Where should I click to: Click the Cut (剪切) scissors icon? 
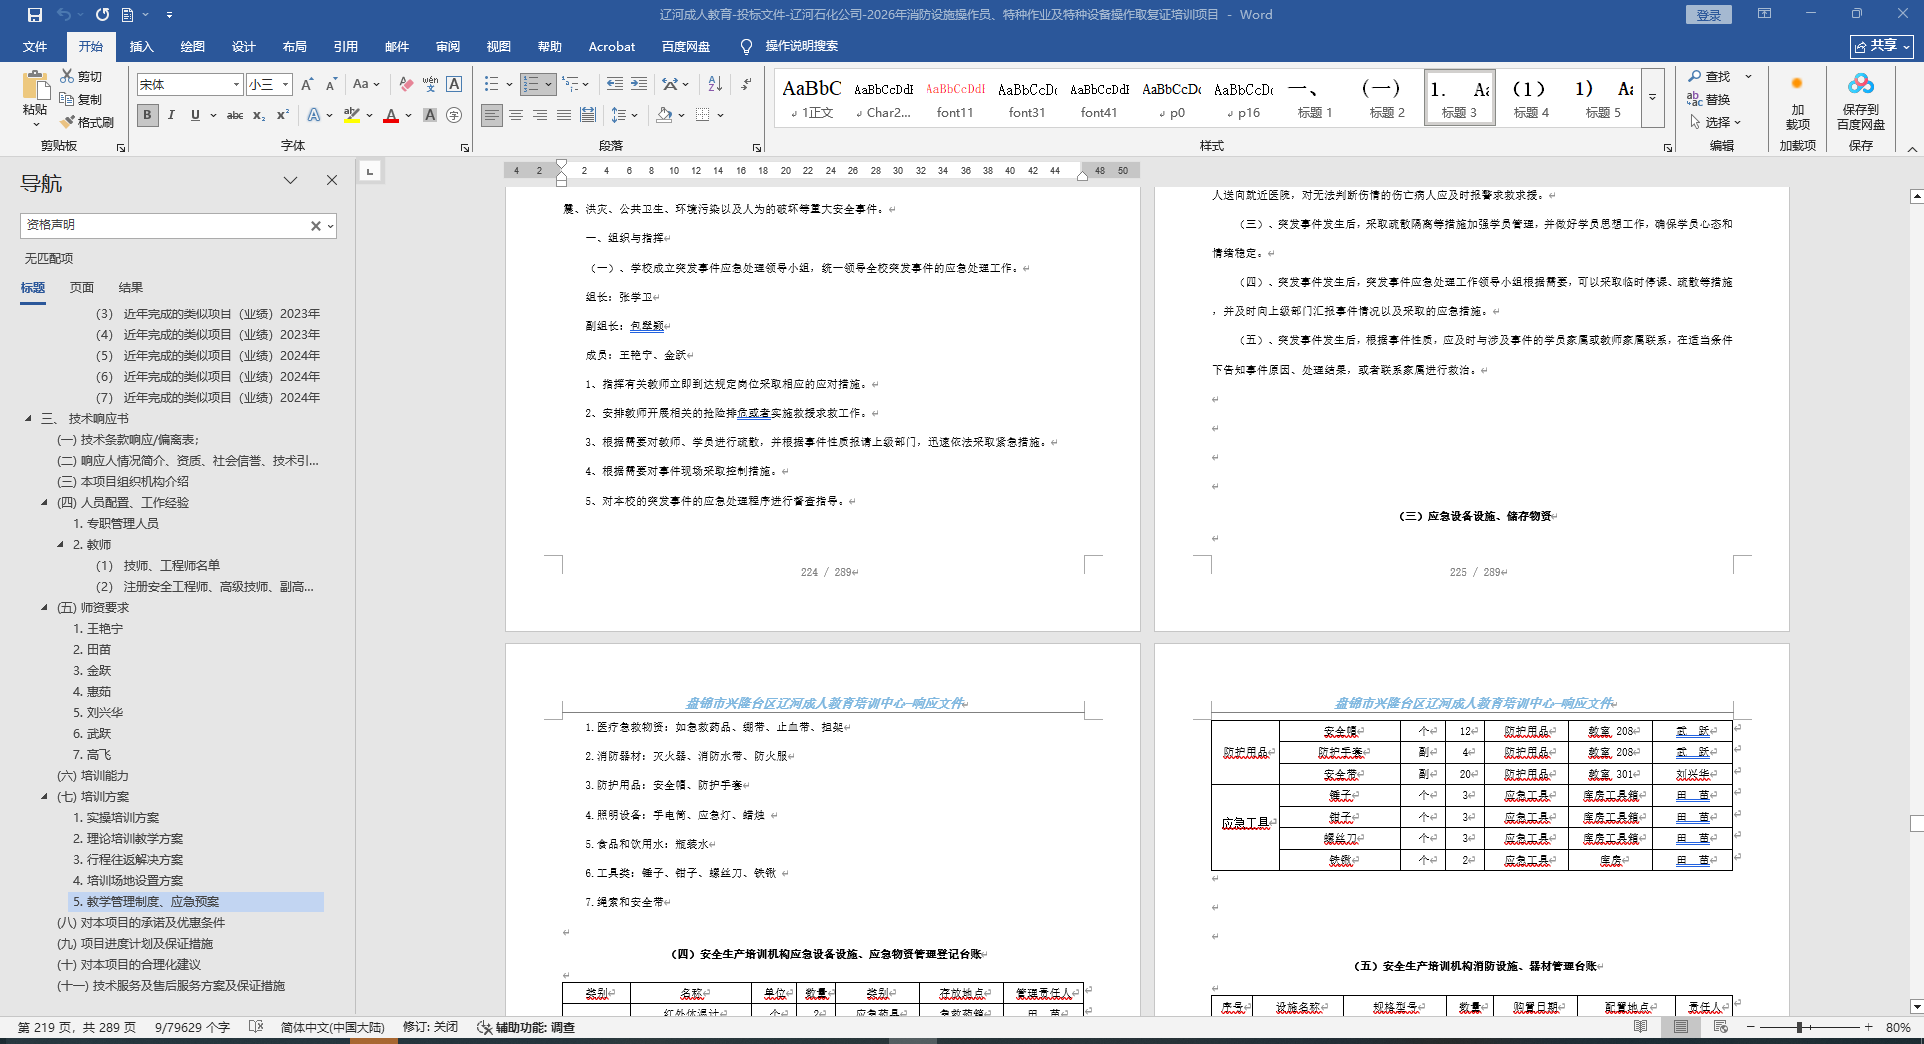[67, 76]
